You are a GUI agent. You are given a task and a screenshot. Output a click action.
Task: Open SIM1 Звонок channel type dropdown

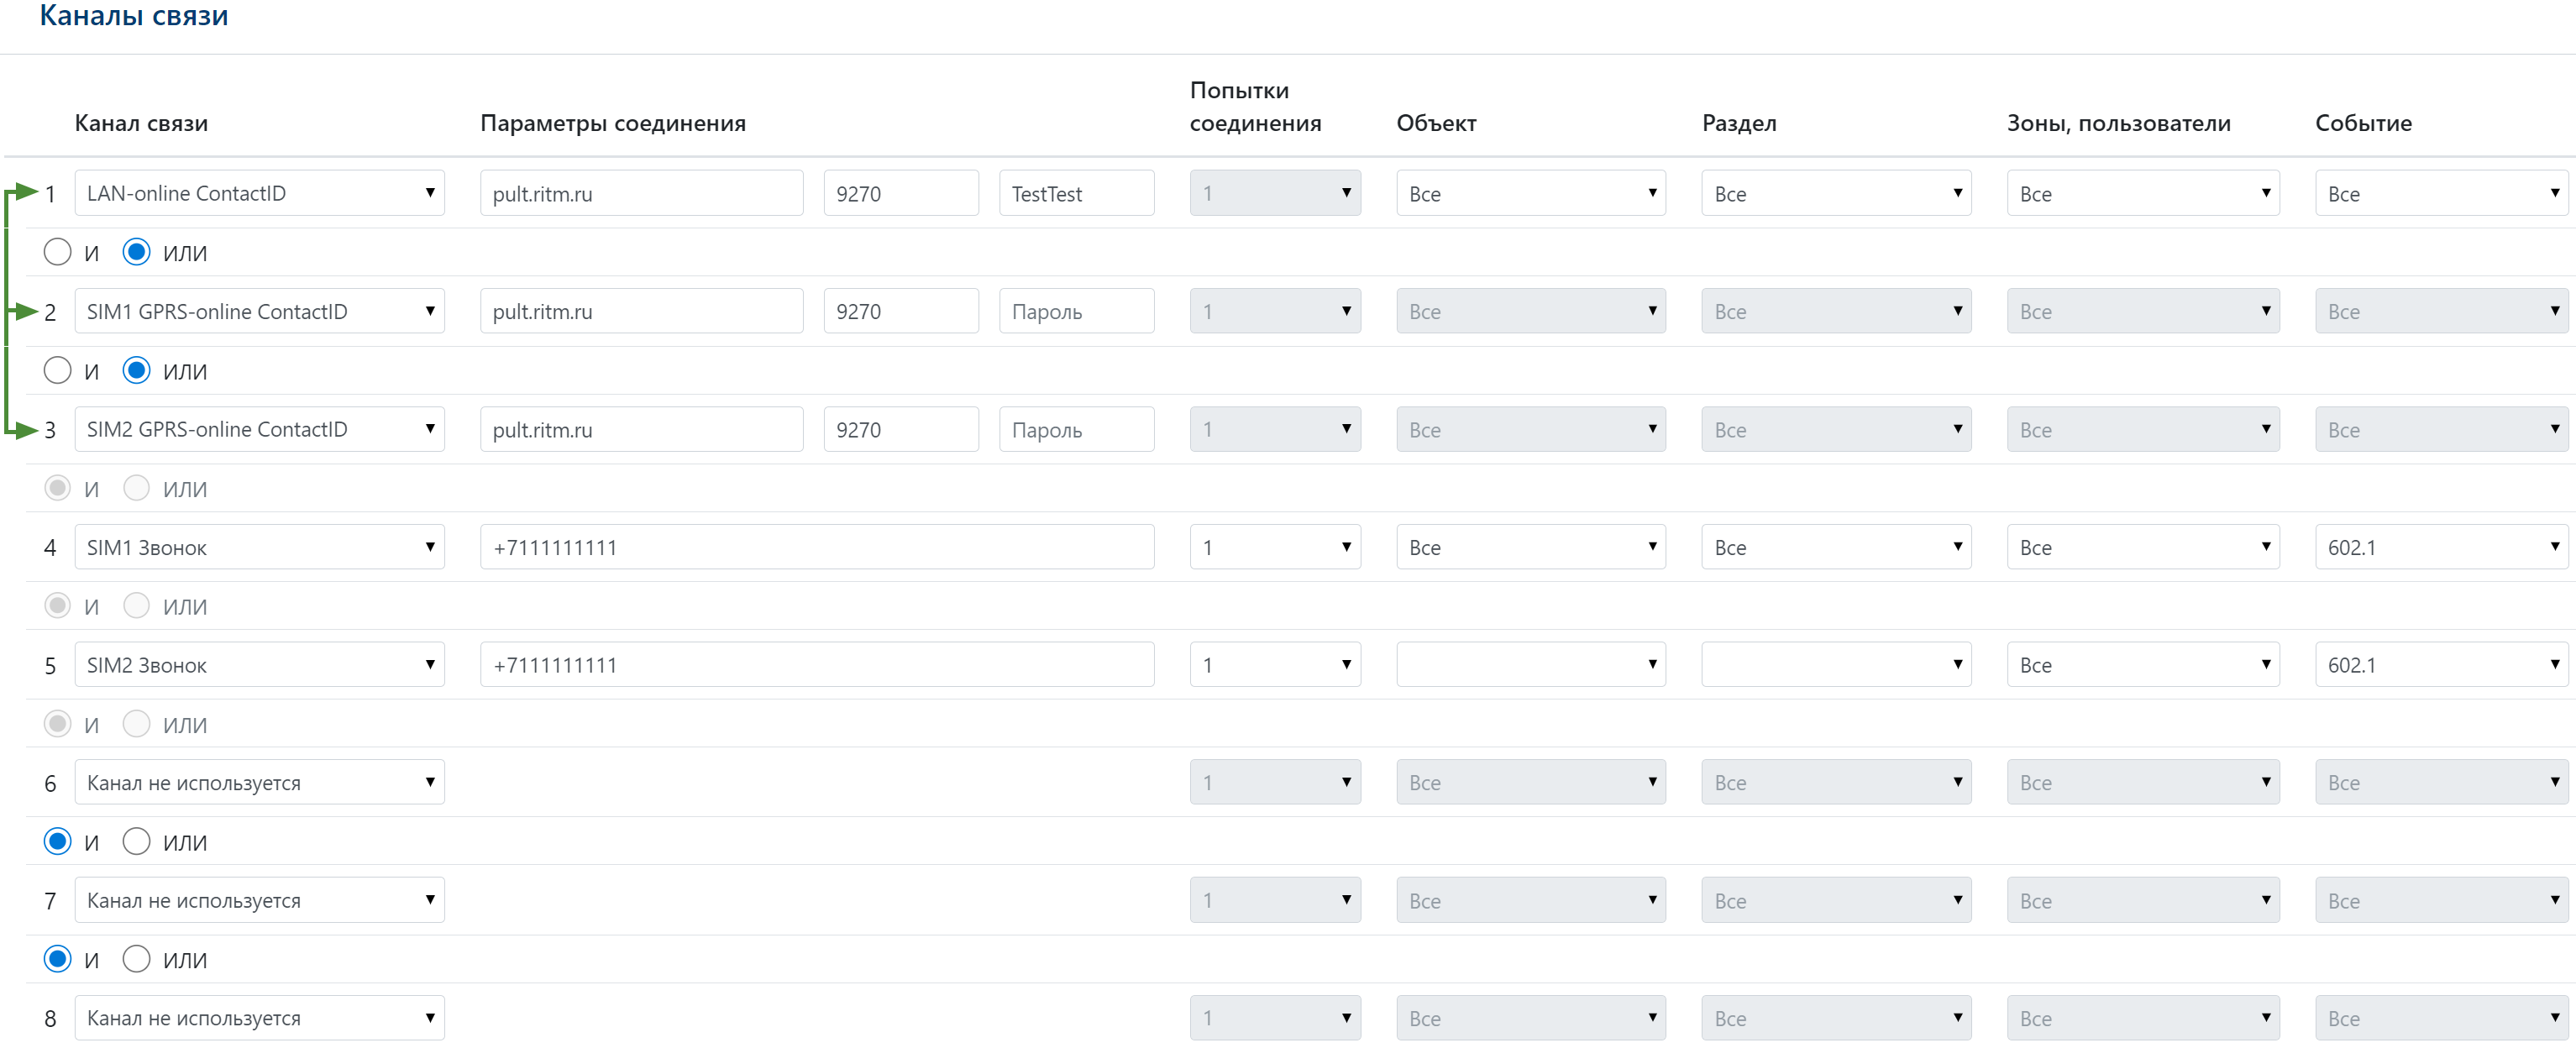(259, 547)
